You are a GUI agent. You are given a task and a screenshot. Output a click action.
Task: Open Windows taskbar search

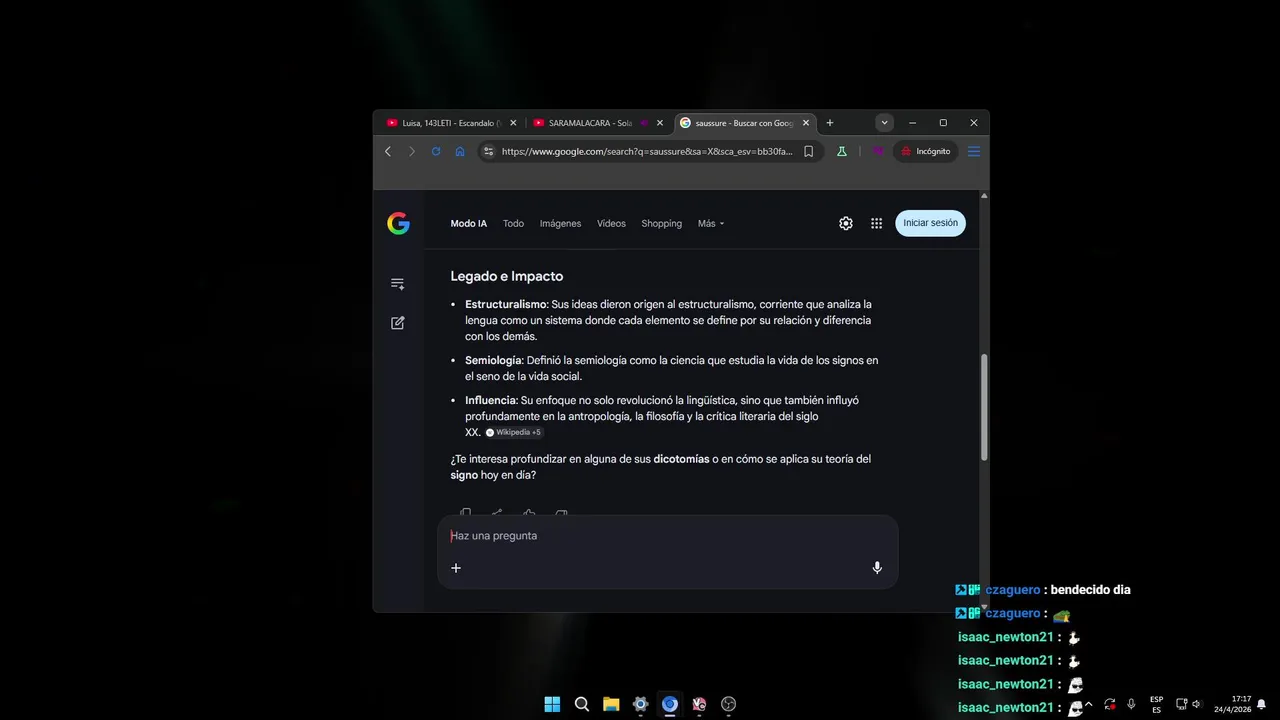[582, 704]
